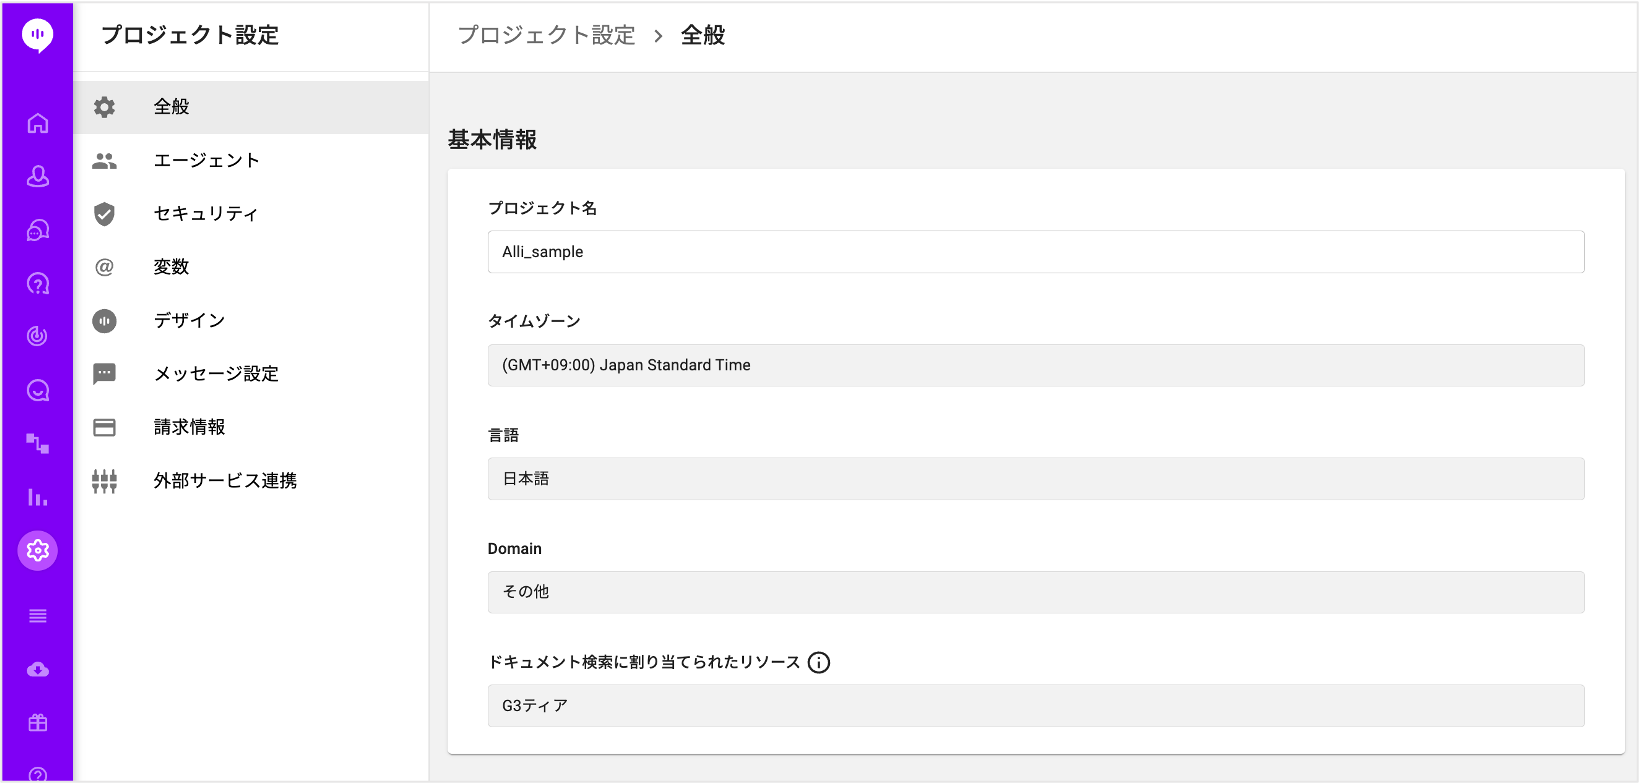Open the gift icon near sidebar bottom
This screenshot has width=1640, height=784.
pos(37,723)
